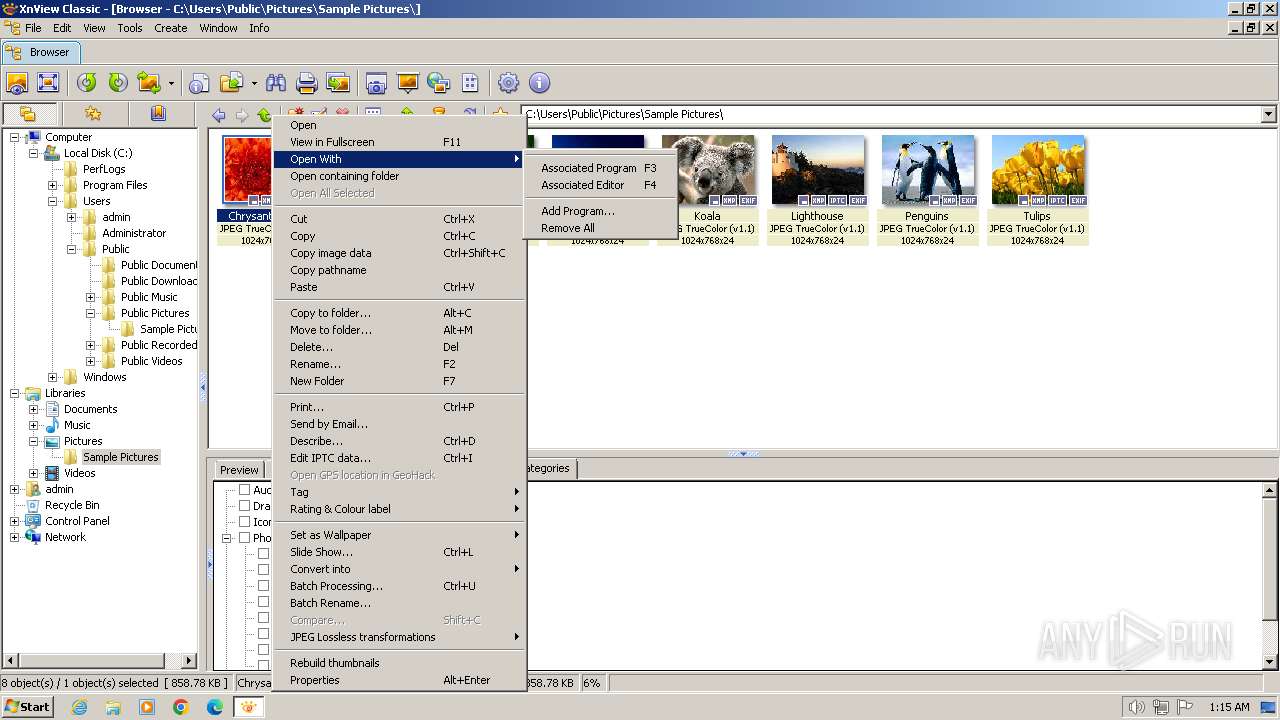Viewport: 1280px width, 720px height.
Task: Select 'View in Fullscreen' context item
Action: (x=399, y=142)
